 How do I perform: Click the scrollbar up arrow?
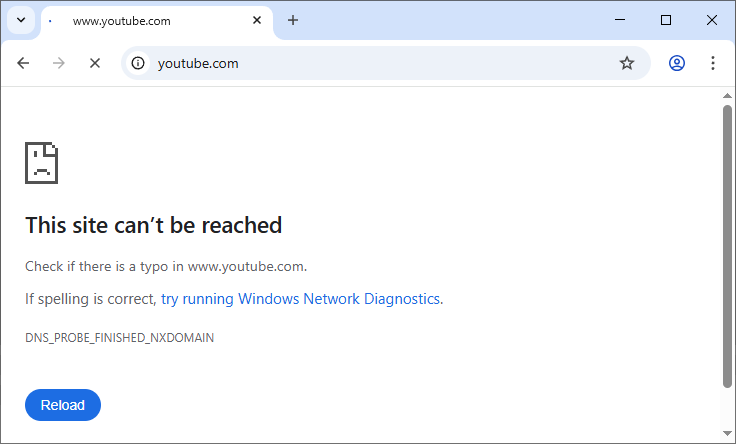click(x=727, y=96)
